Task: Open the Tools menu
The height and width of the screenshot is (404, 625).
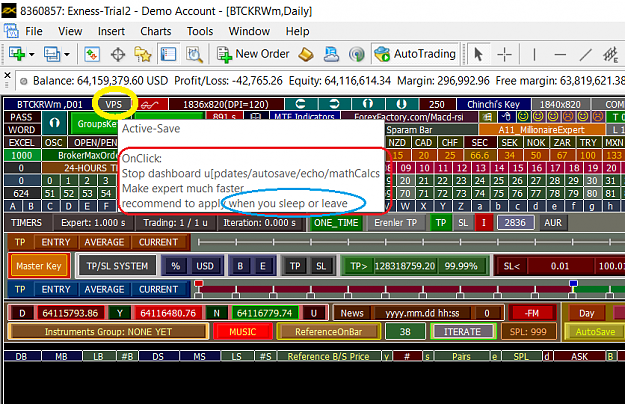Action: 200,31
